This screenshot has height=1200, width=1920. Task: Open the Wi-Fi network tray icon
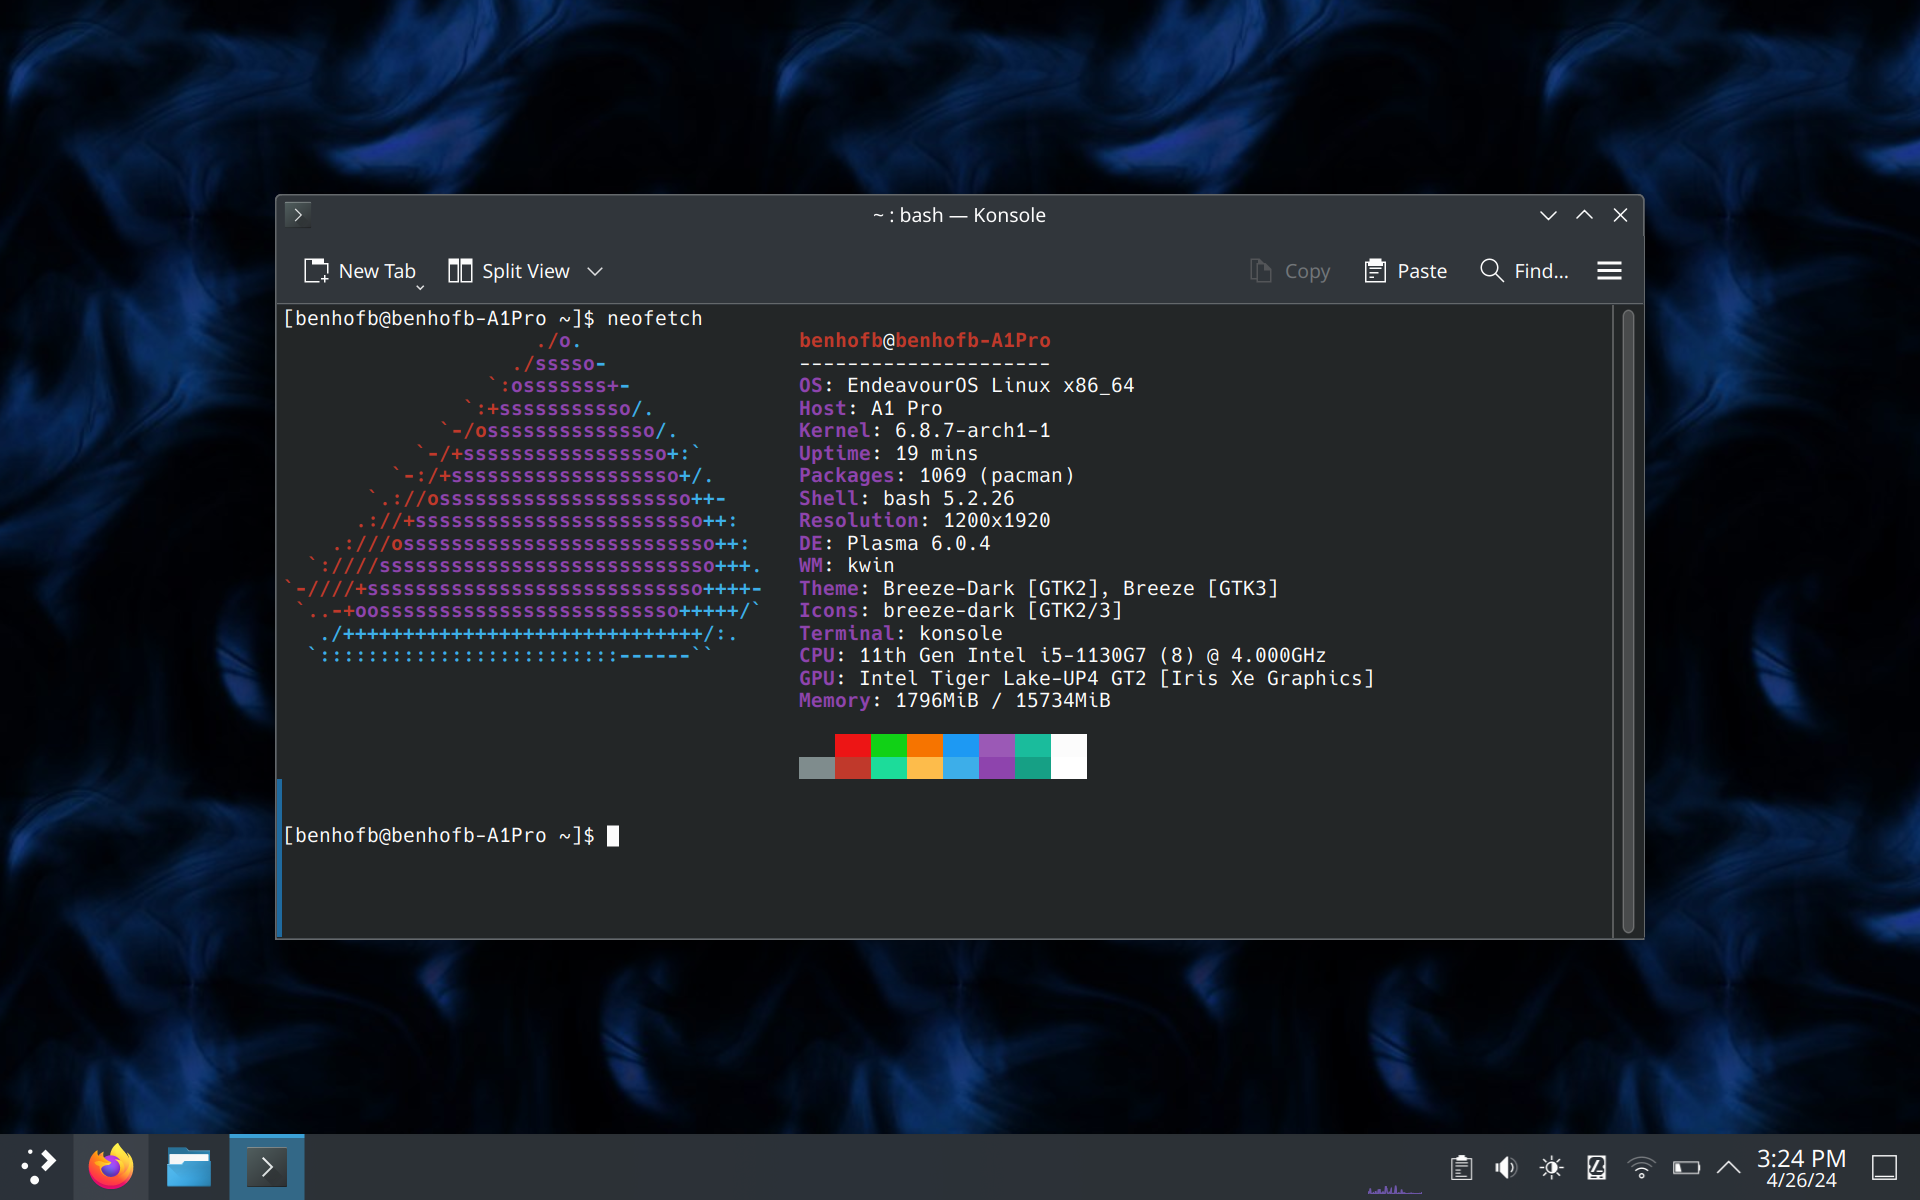coord(1641,1167)
